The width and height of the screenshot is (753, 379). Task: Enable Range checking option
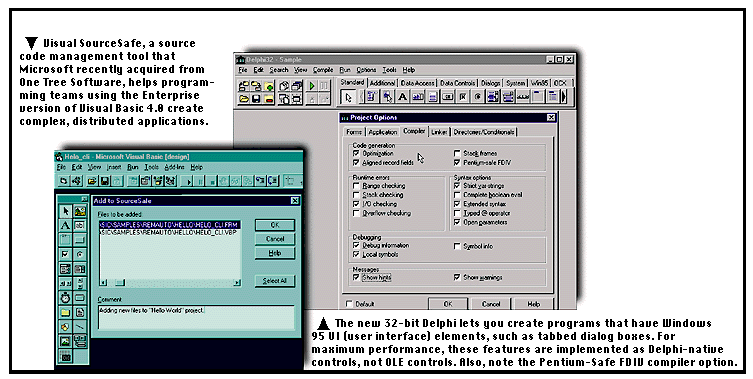point(356,185)
